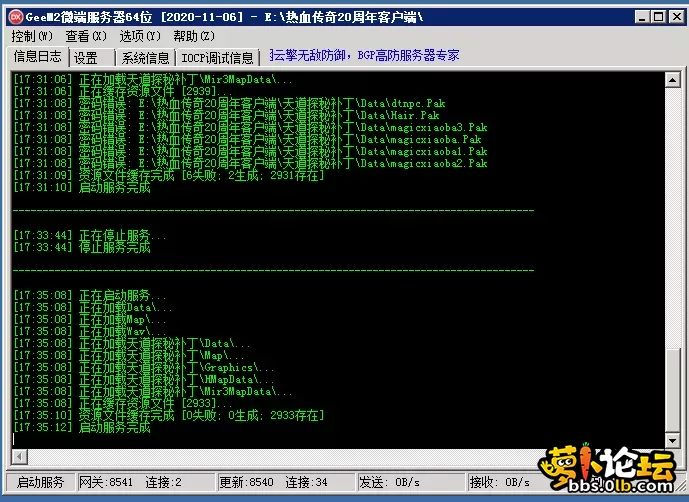This screenshot has height=502, width=689.
Task: Click the log line 0失败: 0生成: 2933存在
Action: (169, 415)
